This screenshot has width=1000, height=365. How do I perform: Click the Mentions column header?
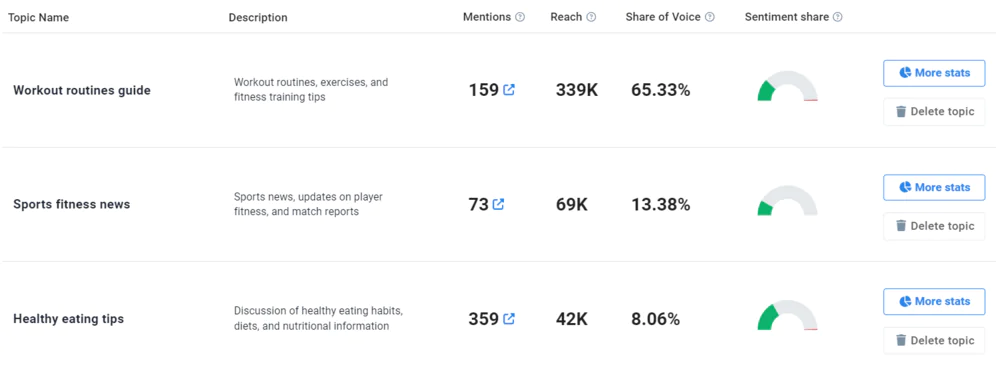tap(487, 17)
